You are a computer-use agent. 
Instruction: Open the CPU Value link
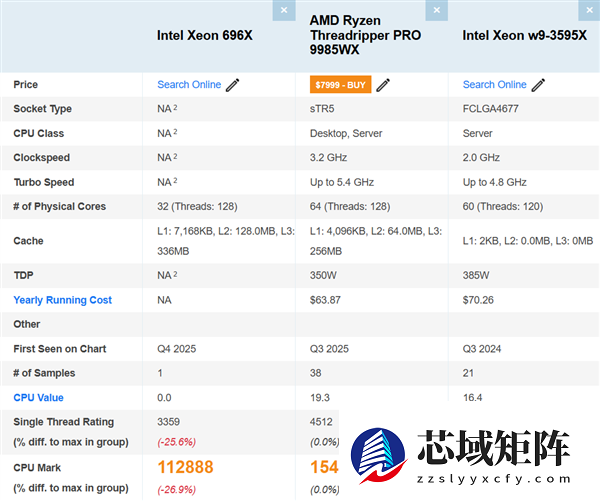(x=38, y=398)
